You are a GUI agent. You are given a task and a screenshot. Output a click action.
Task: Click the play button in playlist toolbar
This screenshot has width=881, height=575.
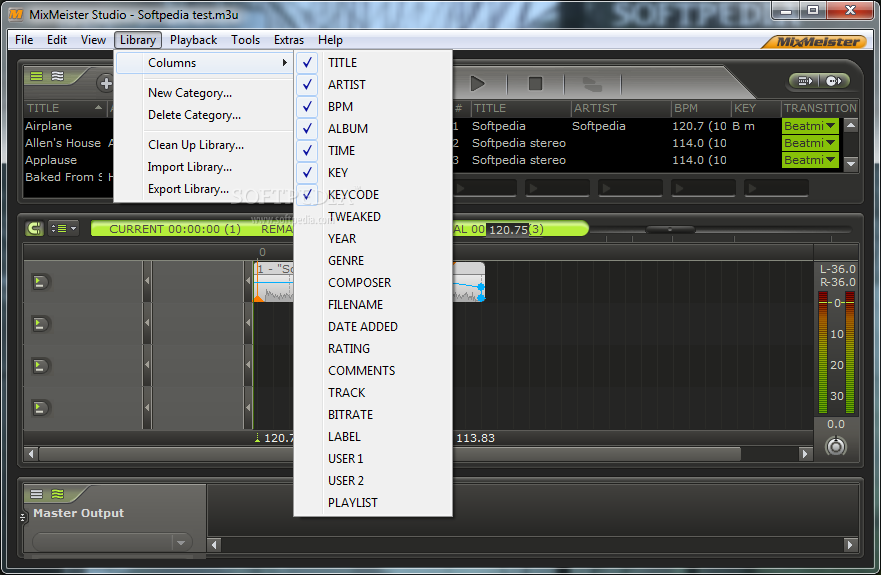click(x=478, y=84)
